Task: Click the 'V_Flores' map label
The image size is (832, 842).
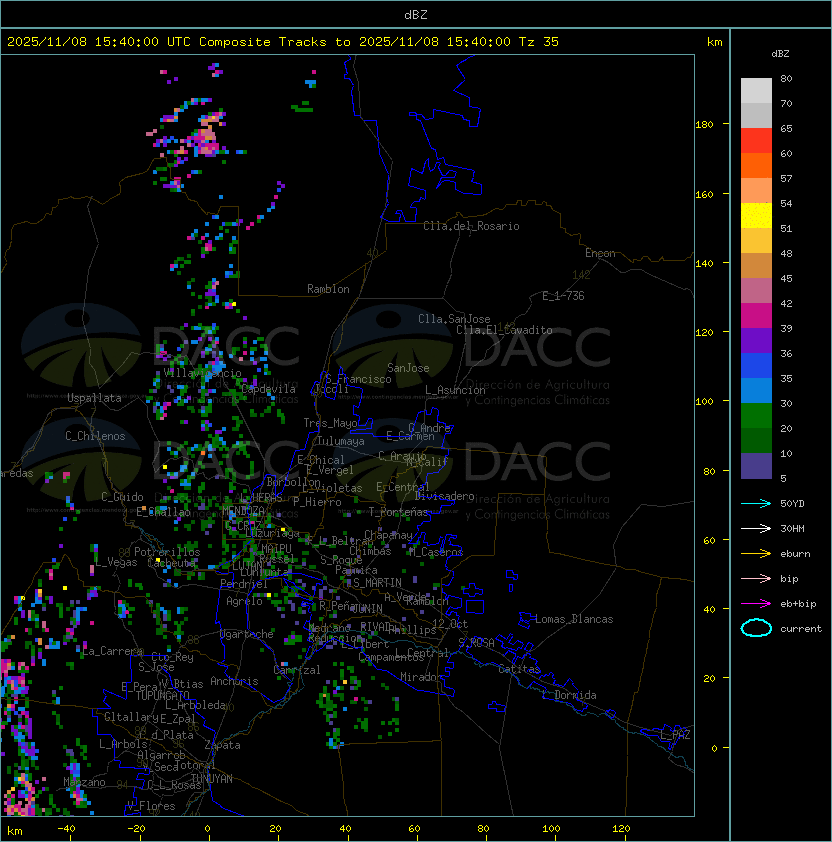Action: pyautogui.click(x=151, y=805)
